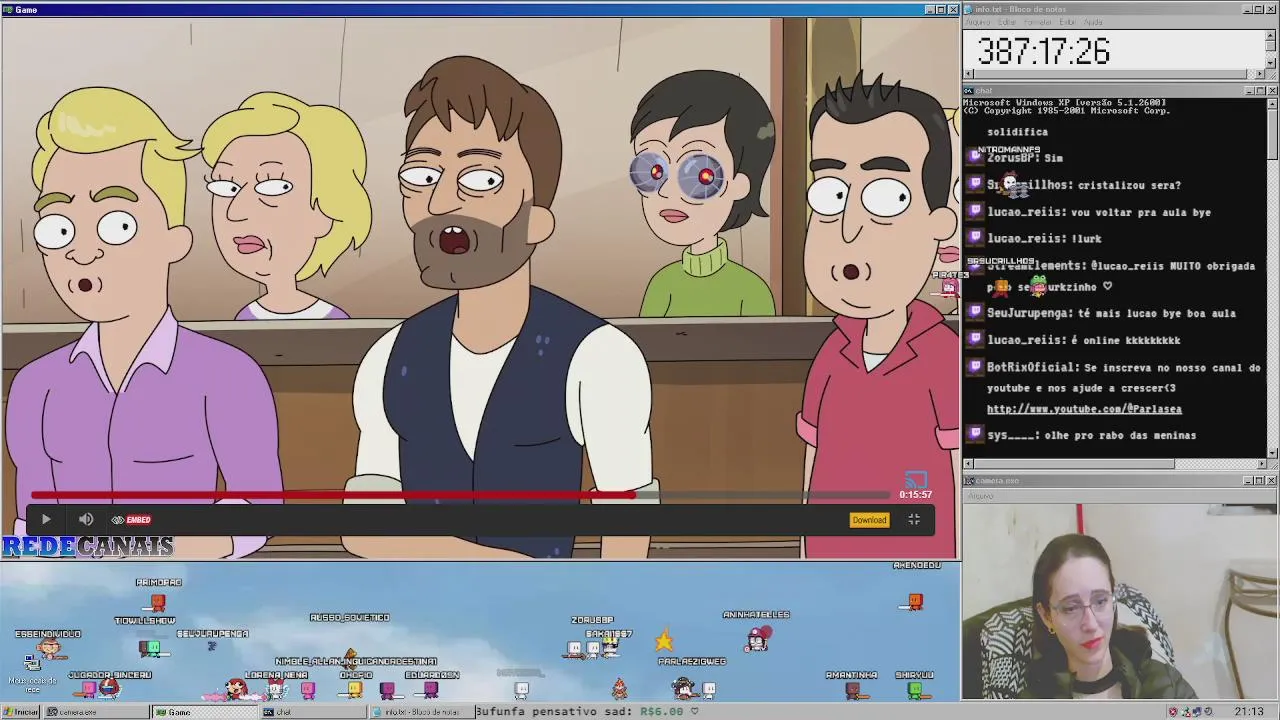The width and height of the screenshot is (1280, 720).
Task: Click the Notepad horizontal scrollbar left arrow
Action: tap(968, 73)
